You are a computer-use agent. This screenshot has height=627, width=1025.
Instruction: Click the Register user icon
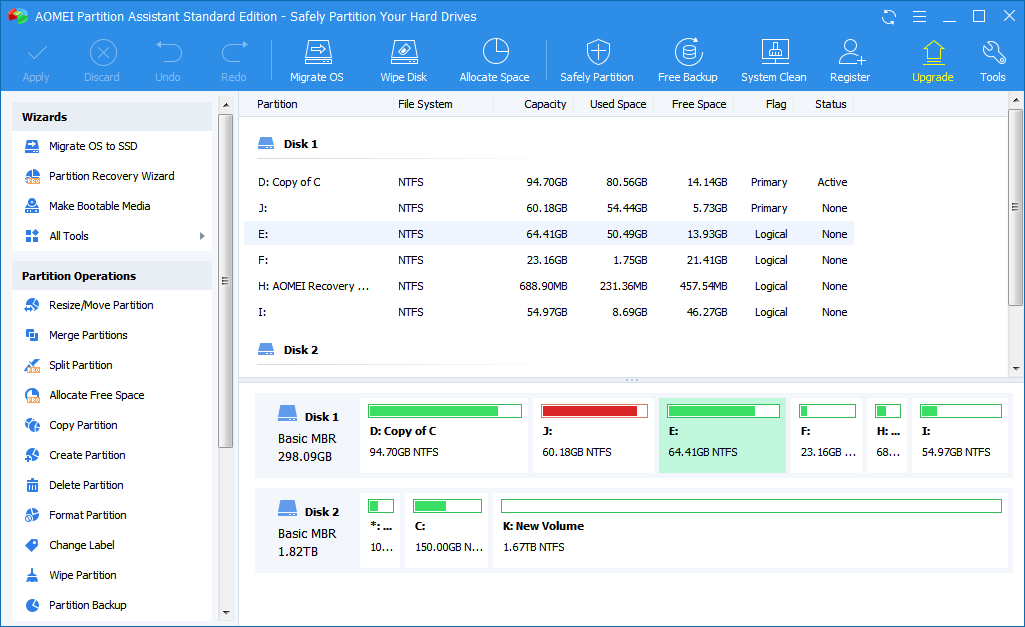point(850,53)
